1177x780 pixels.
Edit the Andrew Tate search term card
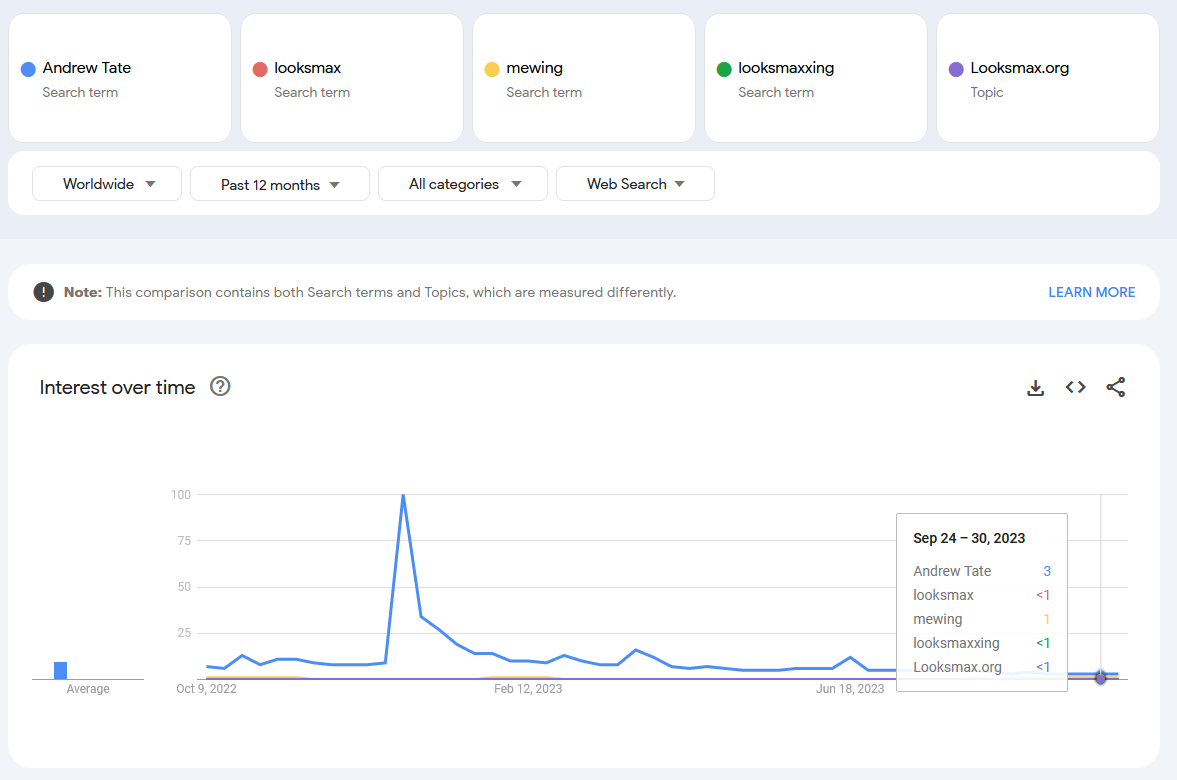pos(120,78)
